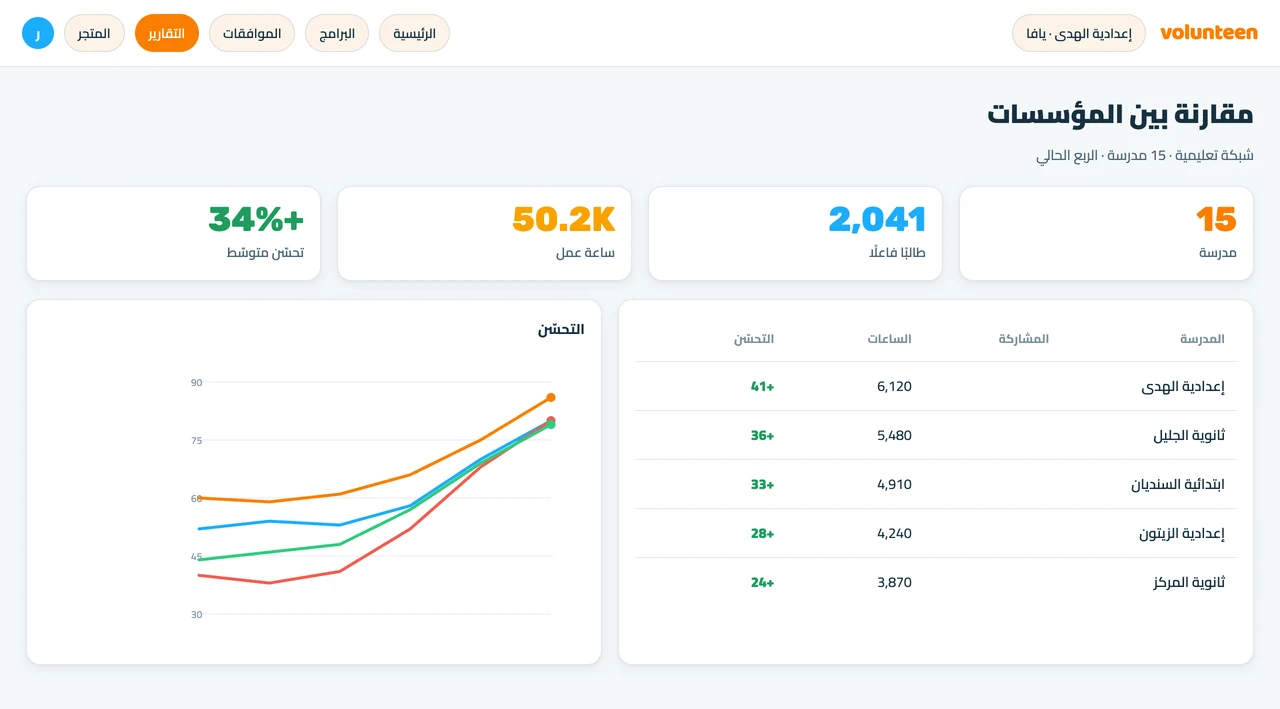Open the 2,041 active students card

795,233
